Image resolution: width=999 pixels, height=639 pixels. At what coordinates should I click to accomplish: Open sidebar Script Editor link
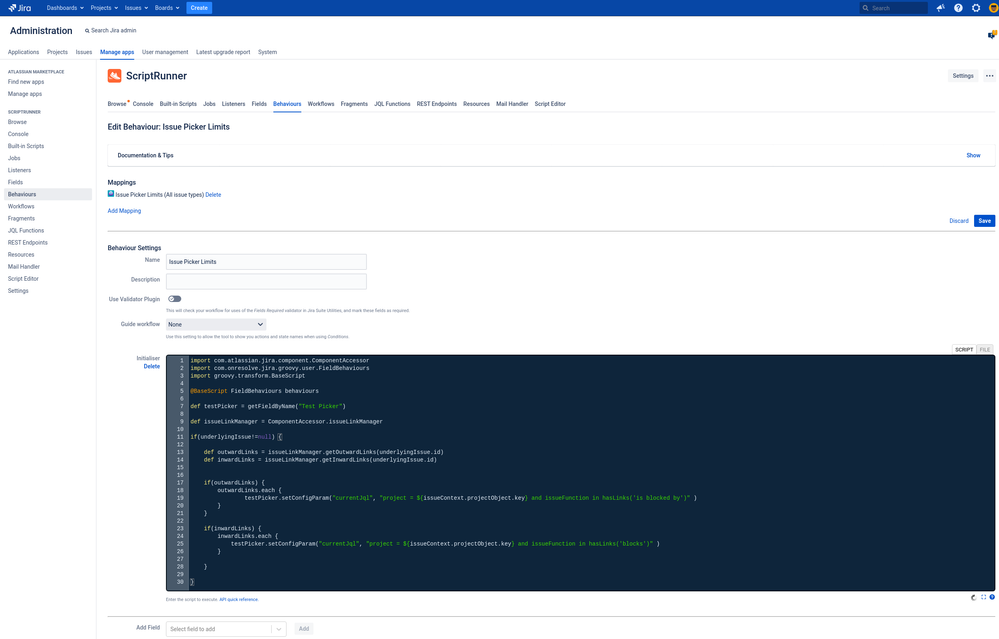point(23,278)
